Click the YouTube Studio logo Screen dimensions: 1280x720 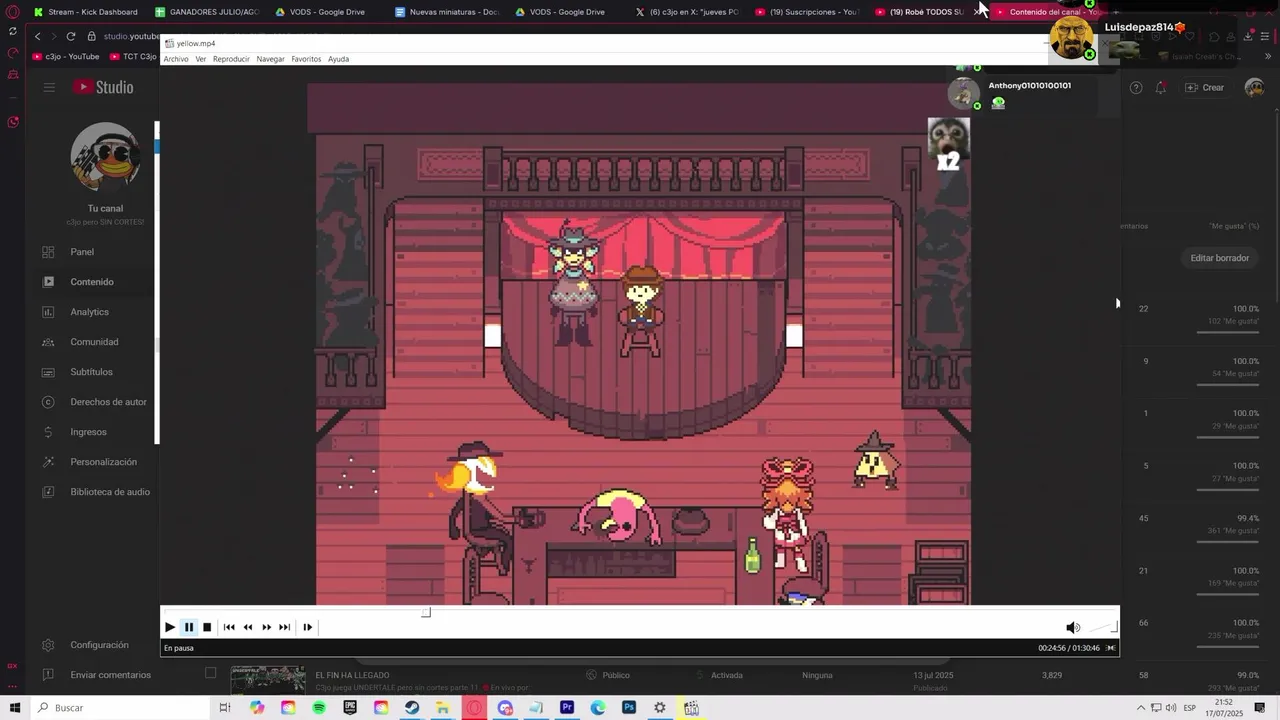[103, 87]
